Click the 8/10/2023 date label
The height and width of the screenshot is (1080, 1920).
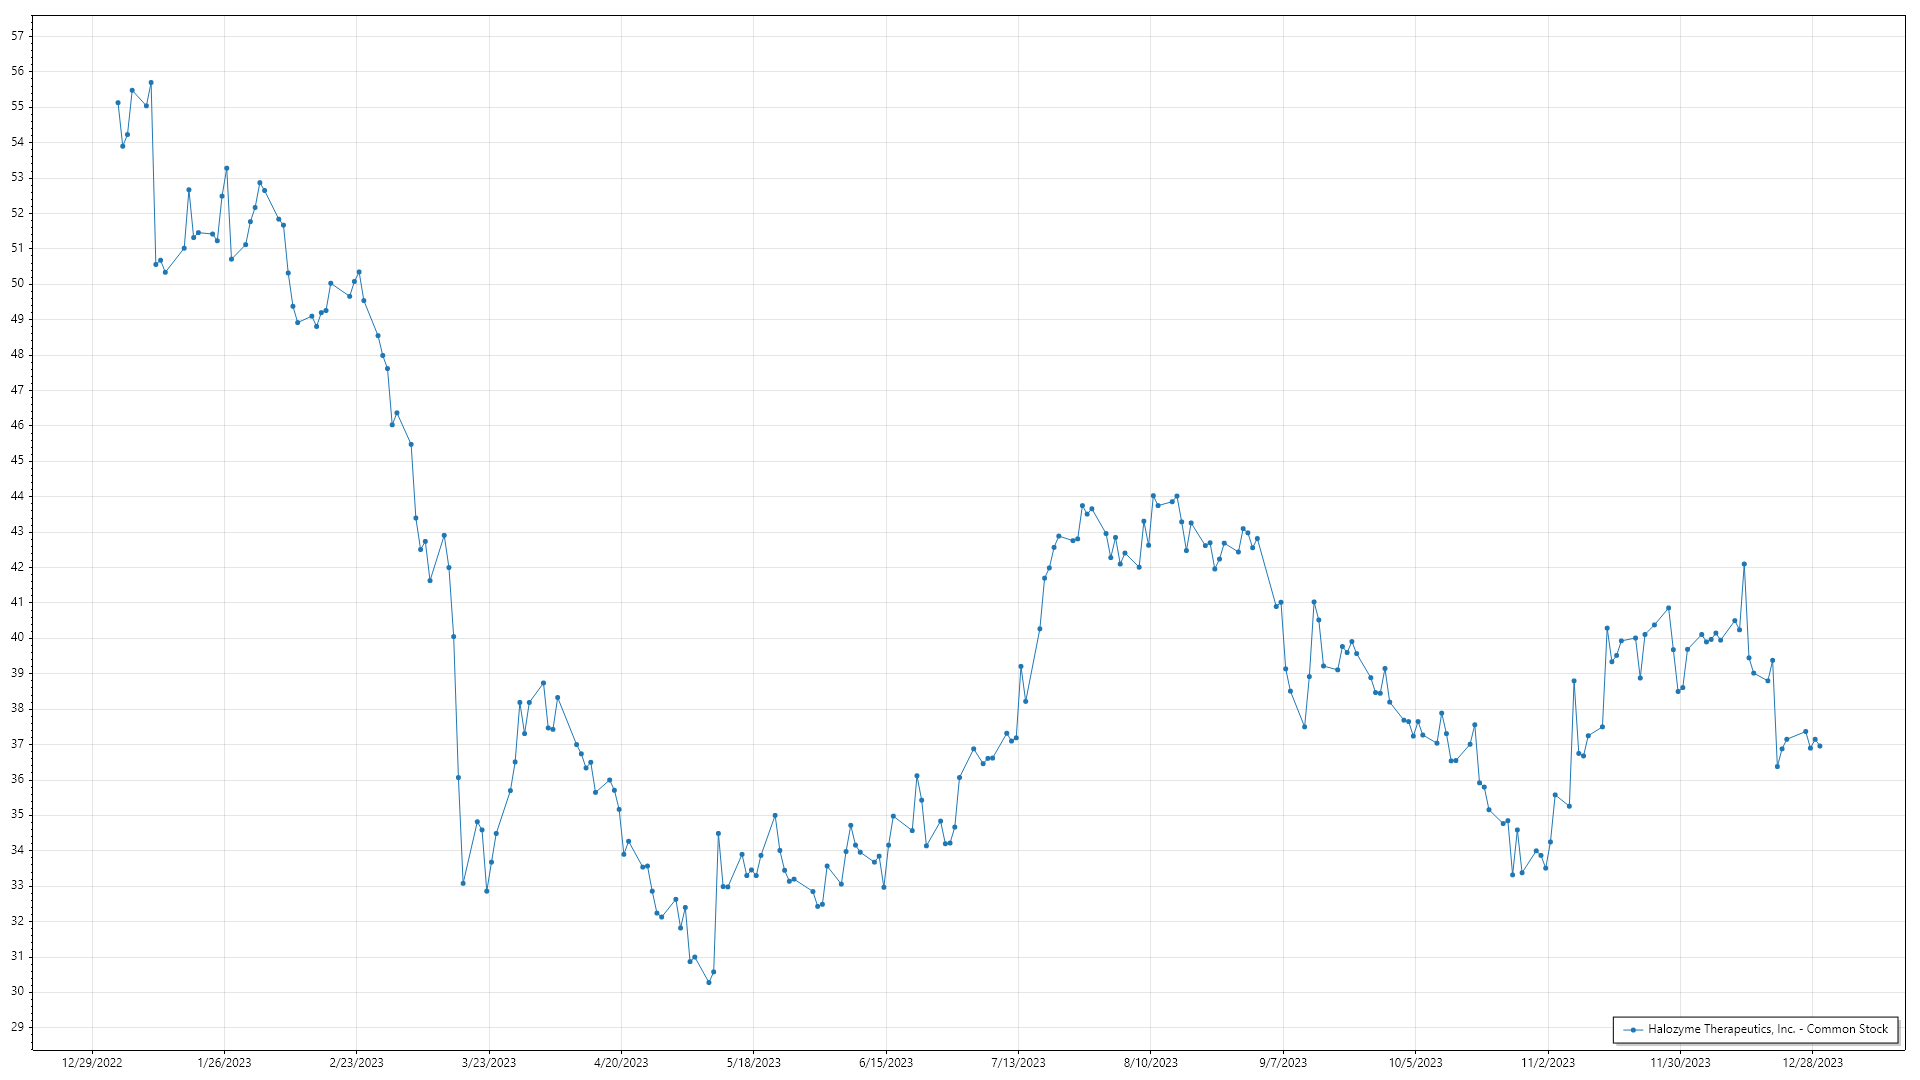point(1150,1063)
